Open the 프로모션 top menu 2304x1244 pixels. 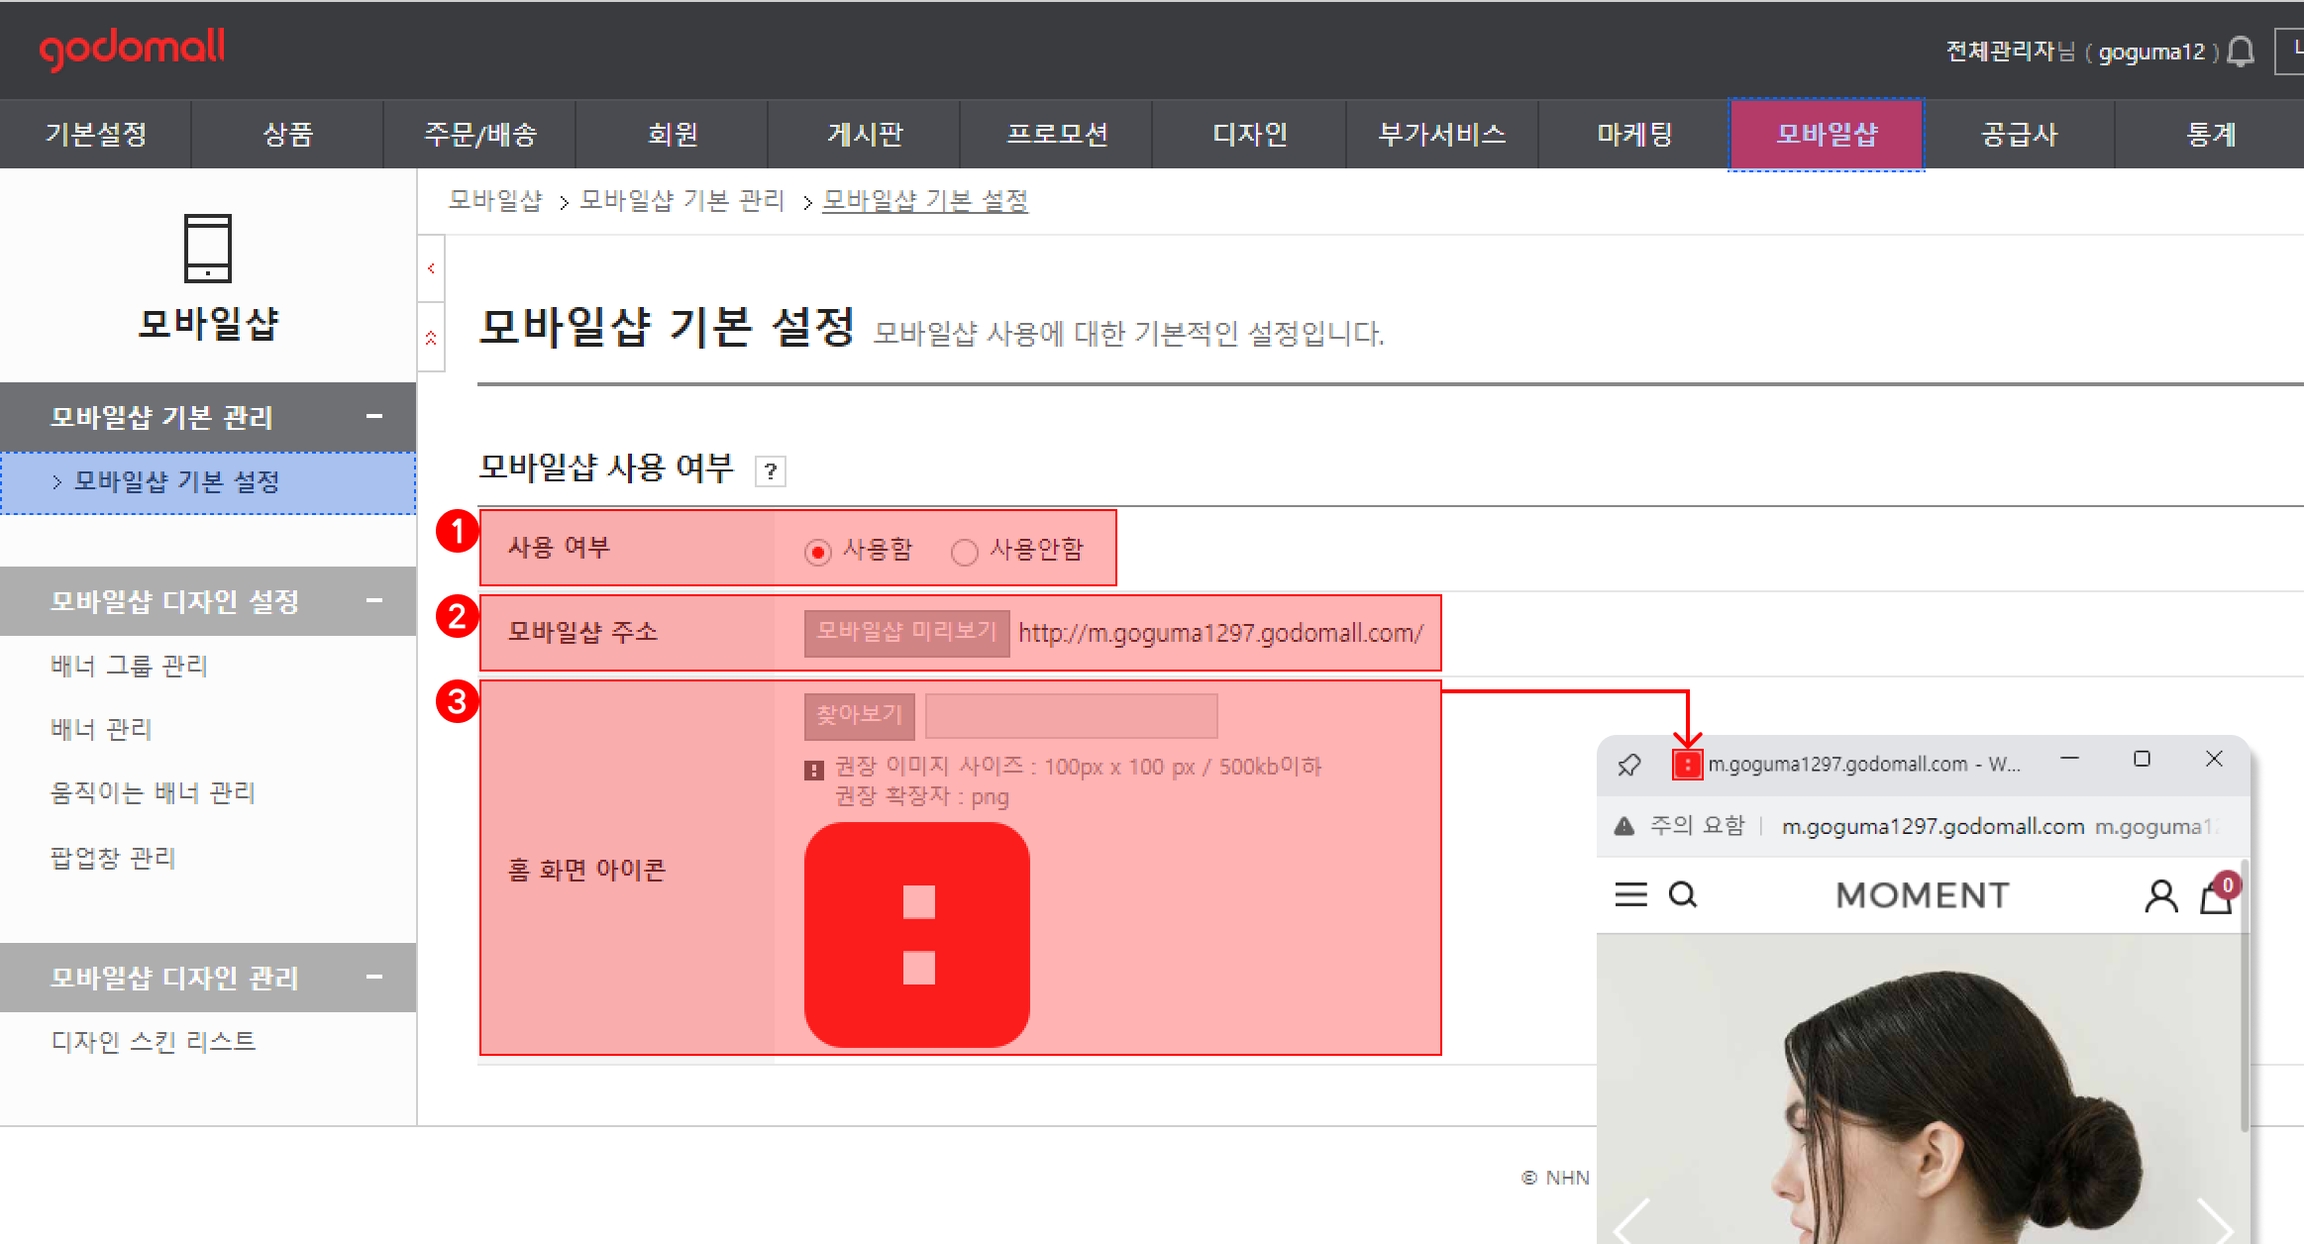point(1056,134)
